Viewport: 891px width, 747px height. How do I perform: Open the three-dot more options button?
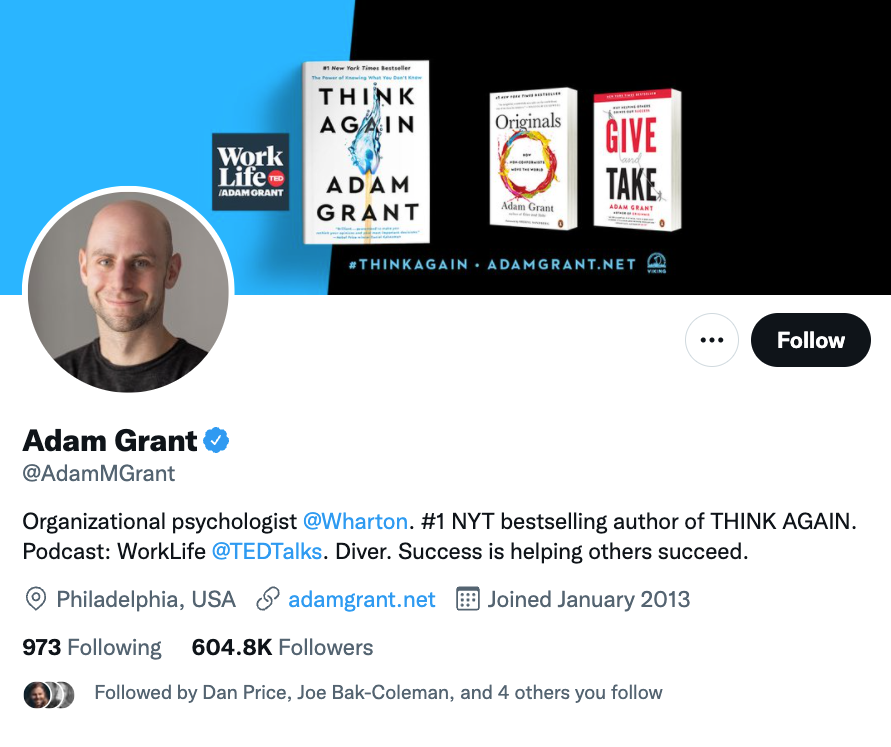711,340
